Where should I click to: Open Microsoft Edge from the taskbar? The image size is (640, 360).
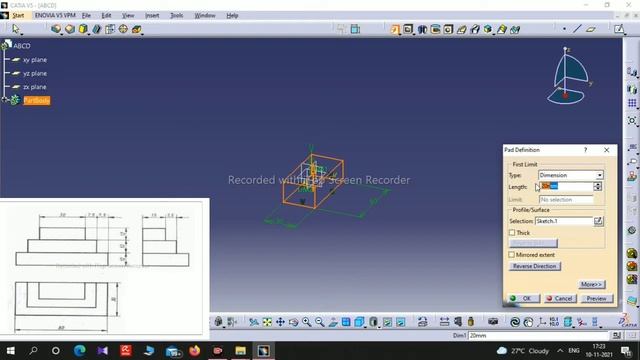click(80, 351)
